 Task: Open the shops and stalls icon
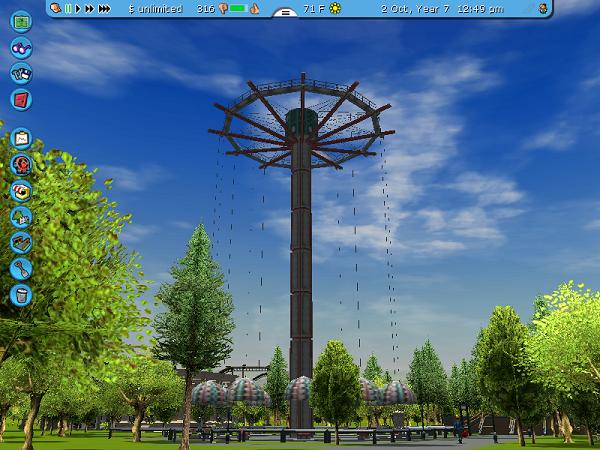(x=21, y=190)
